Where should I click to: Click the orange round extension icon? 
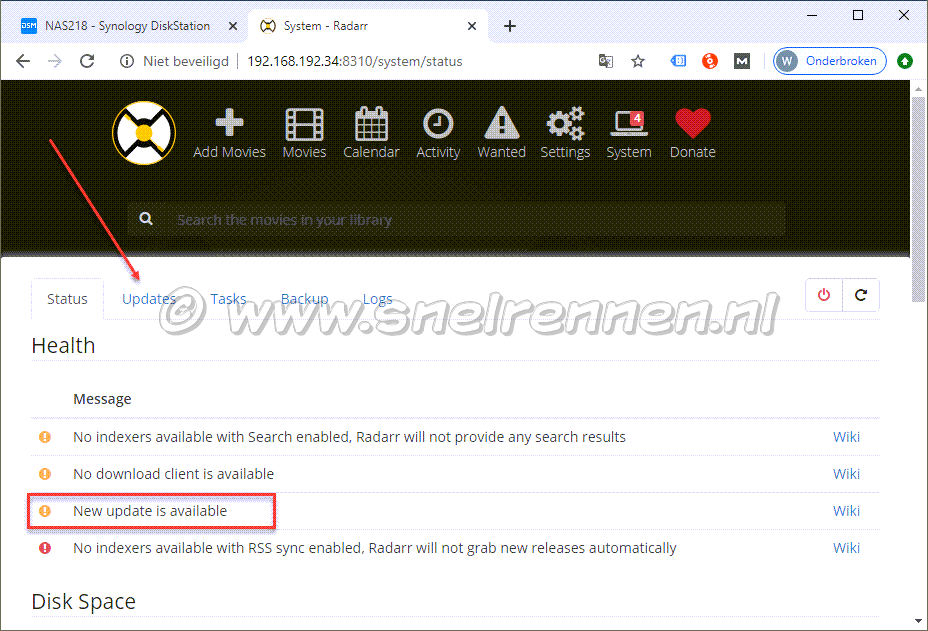click(x=710, y=61)
